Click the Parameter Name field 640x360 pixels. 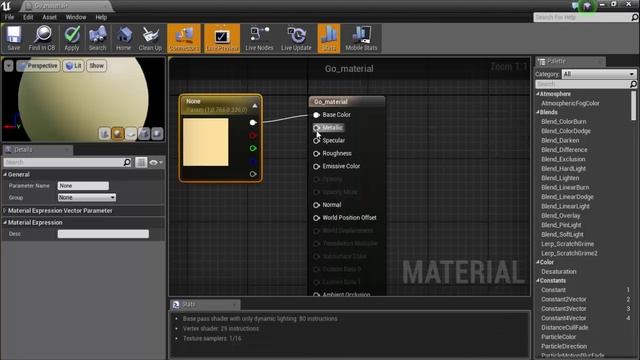tap(83, 186)
